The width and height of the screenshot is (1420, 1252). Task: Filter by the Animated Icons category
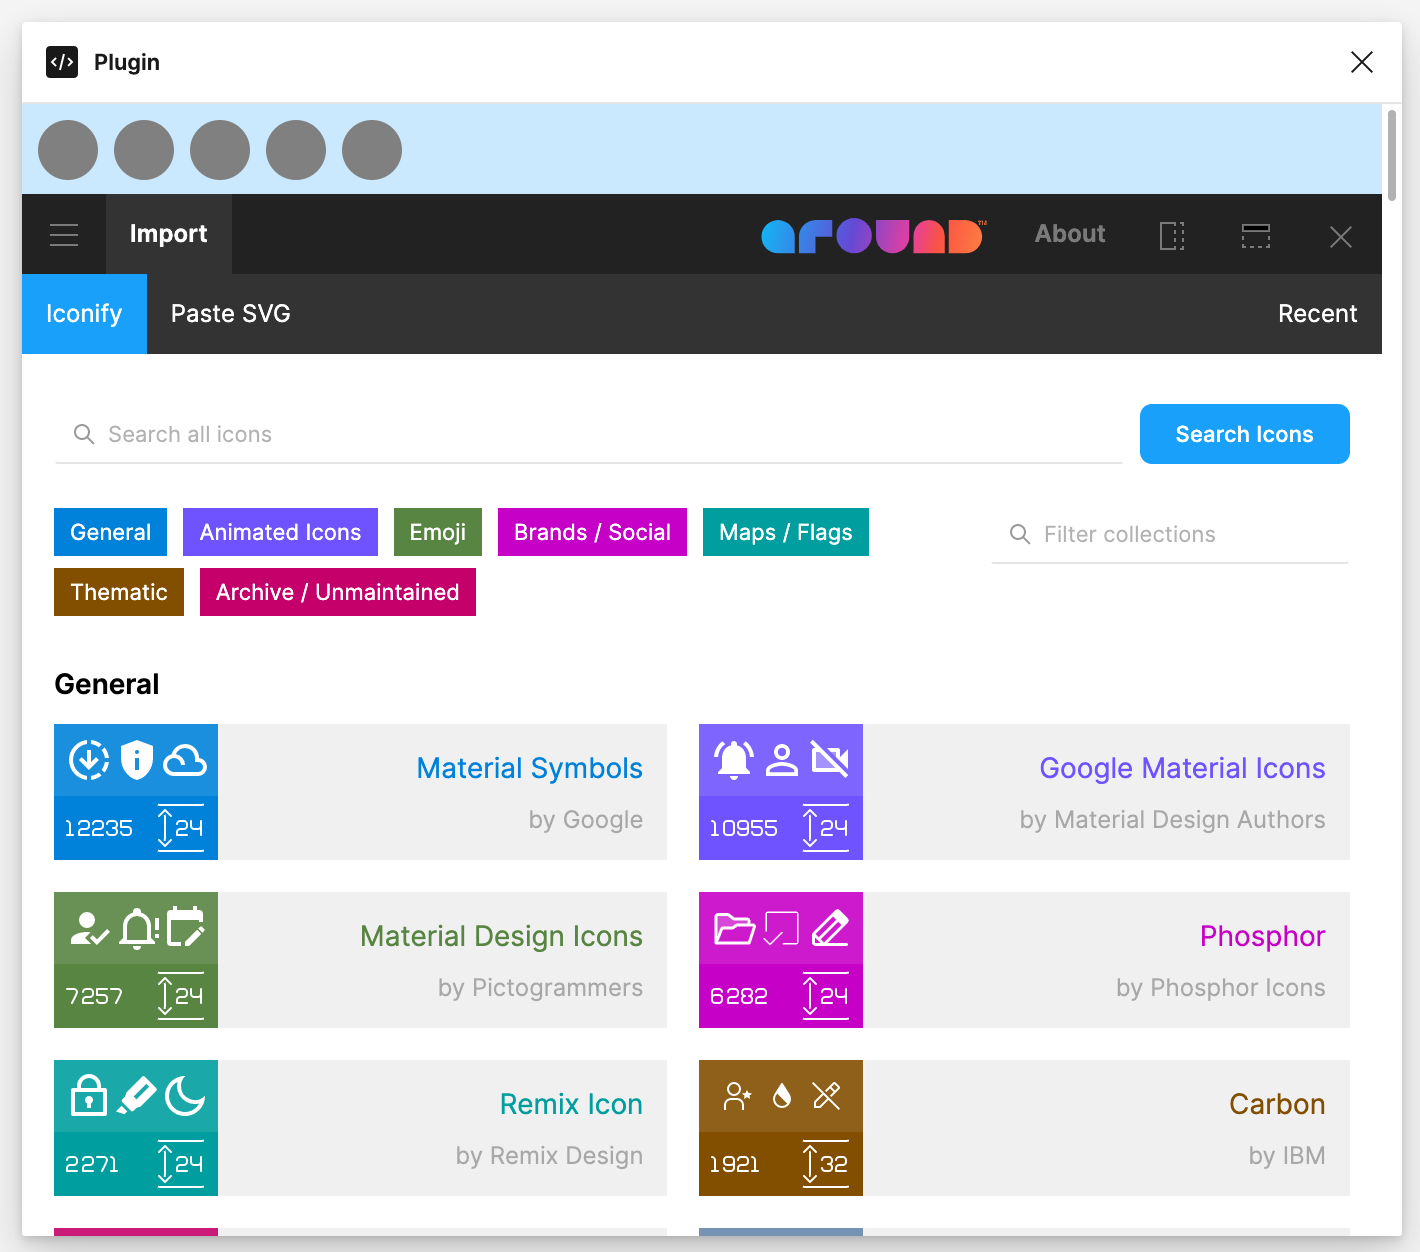coord(280,532)
